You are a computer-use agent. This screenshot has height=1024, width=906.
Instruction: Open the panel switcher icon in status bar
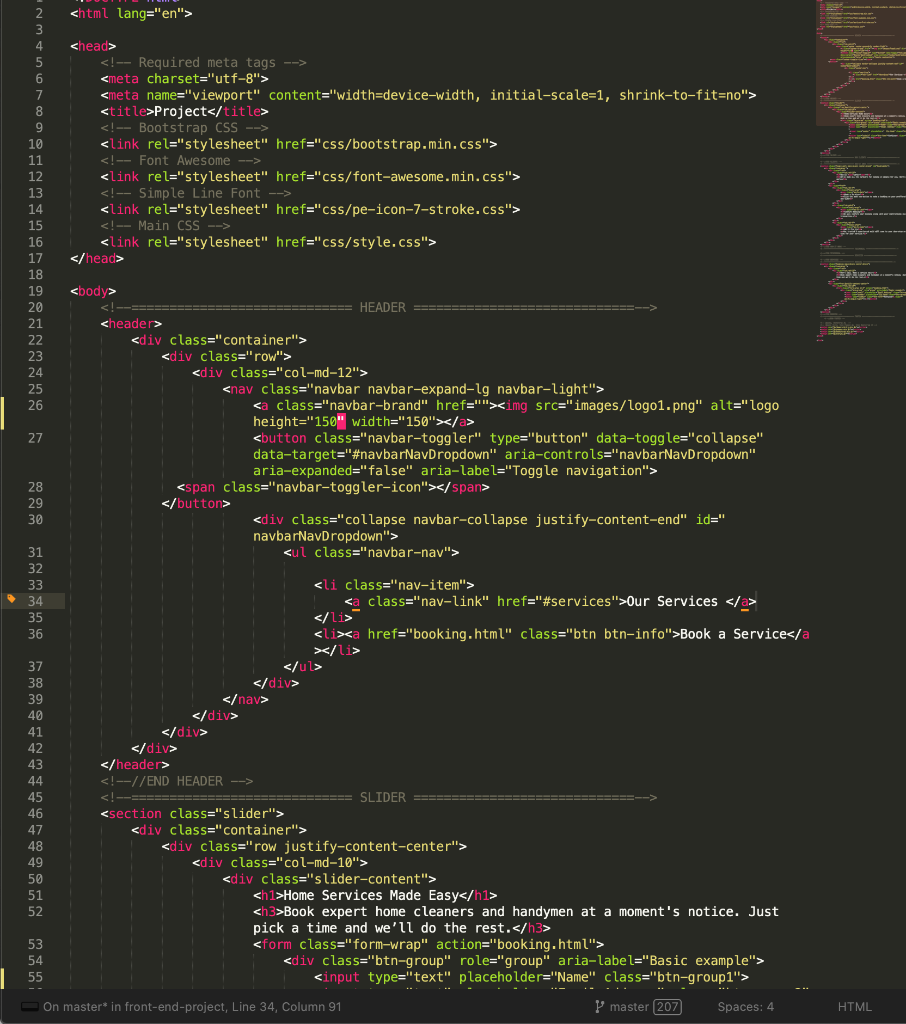(29, 1006)
